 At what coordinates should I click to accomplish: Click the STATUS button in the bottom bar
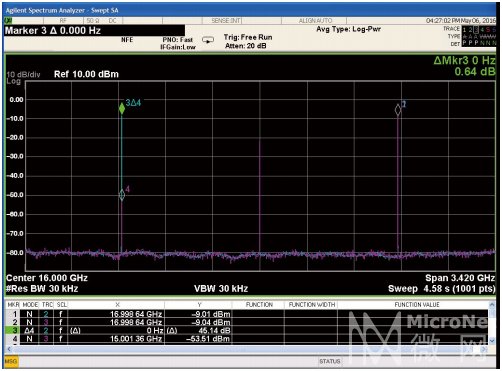[330, 361]
